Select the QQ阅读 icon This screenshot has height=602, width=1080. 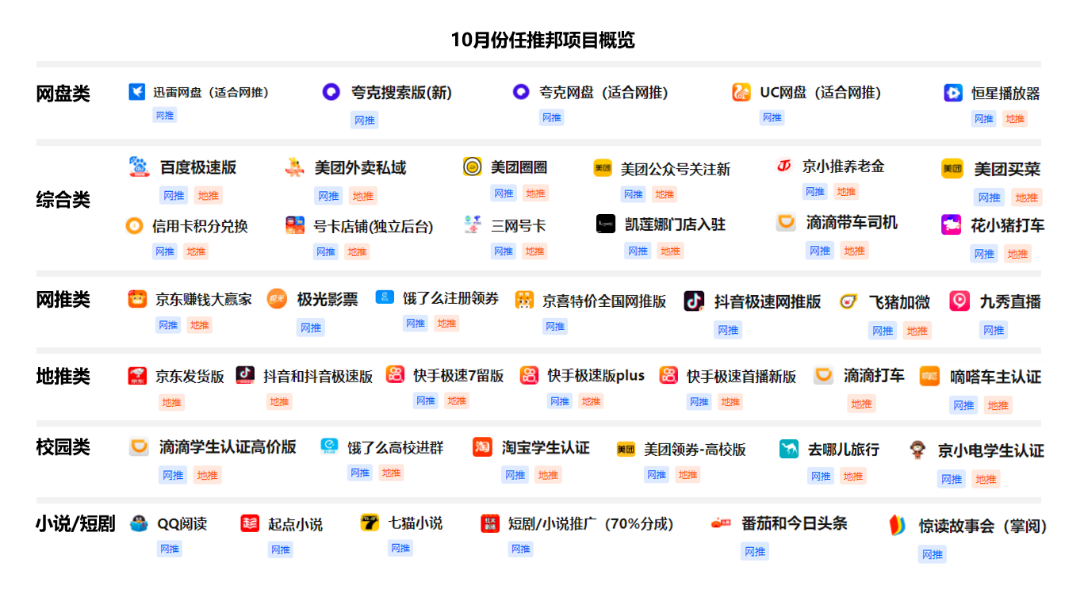(x=139, y=523)
